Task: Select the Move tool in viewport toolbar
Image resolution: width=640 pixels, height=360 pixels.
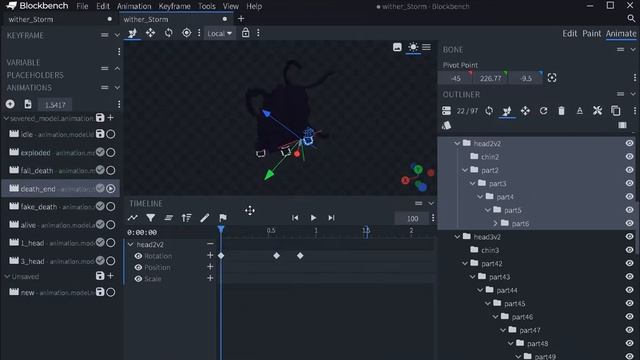Action: coord(150,33)
